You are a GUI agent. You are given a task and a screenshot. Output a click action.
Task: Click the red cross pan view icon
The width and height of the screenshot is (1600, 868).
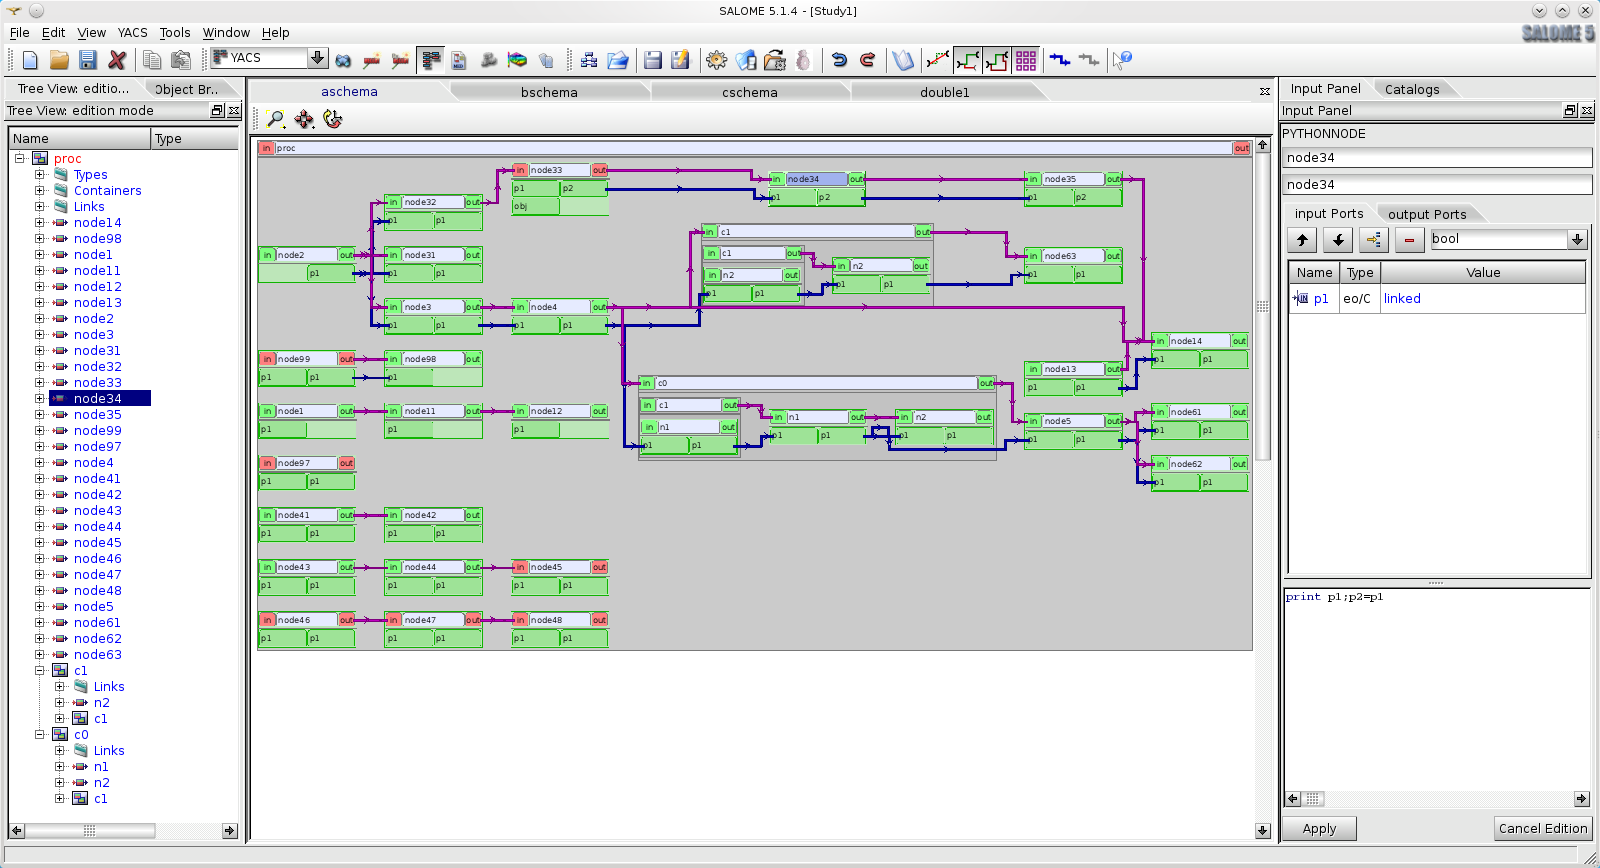304,119
